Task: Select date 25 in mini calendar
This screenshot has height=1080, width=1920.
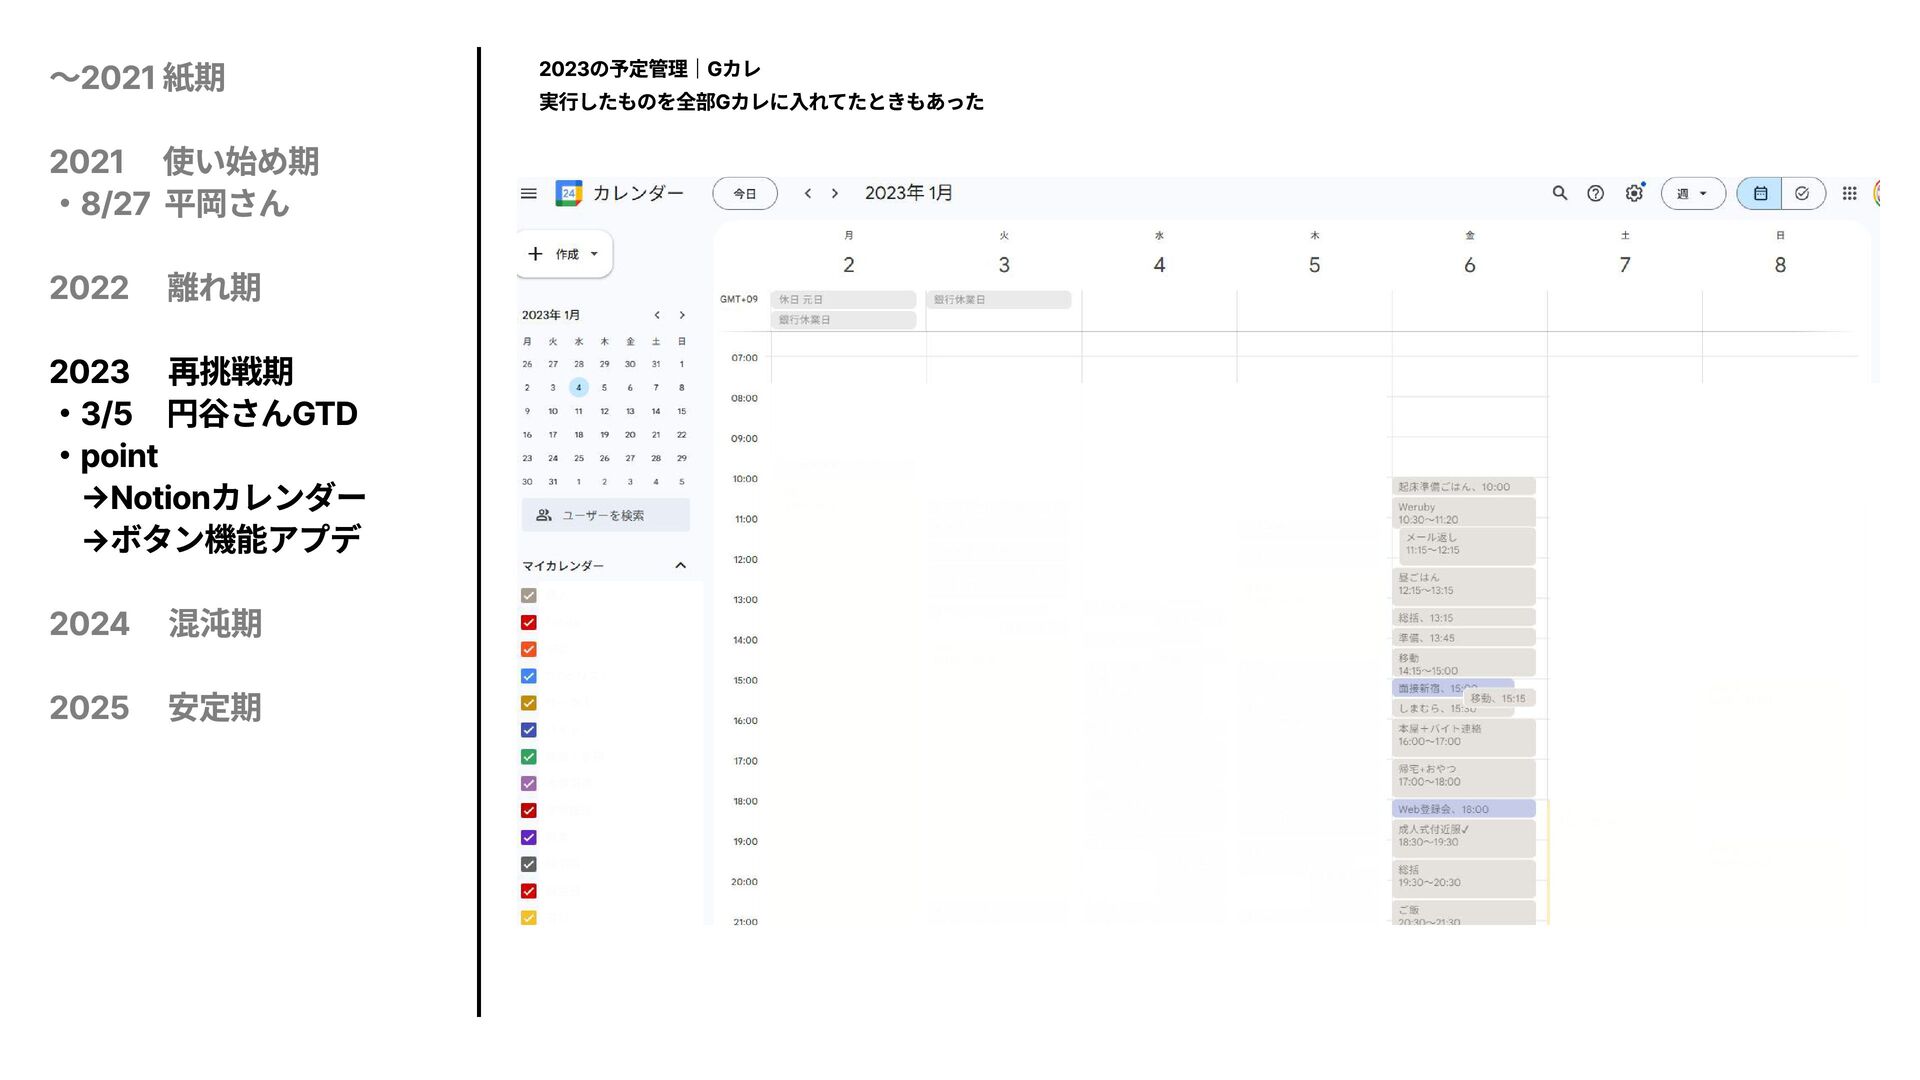Action: (x=578, y=458)
